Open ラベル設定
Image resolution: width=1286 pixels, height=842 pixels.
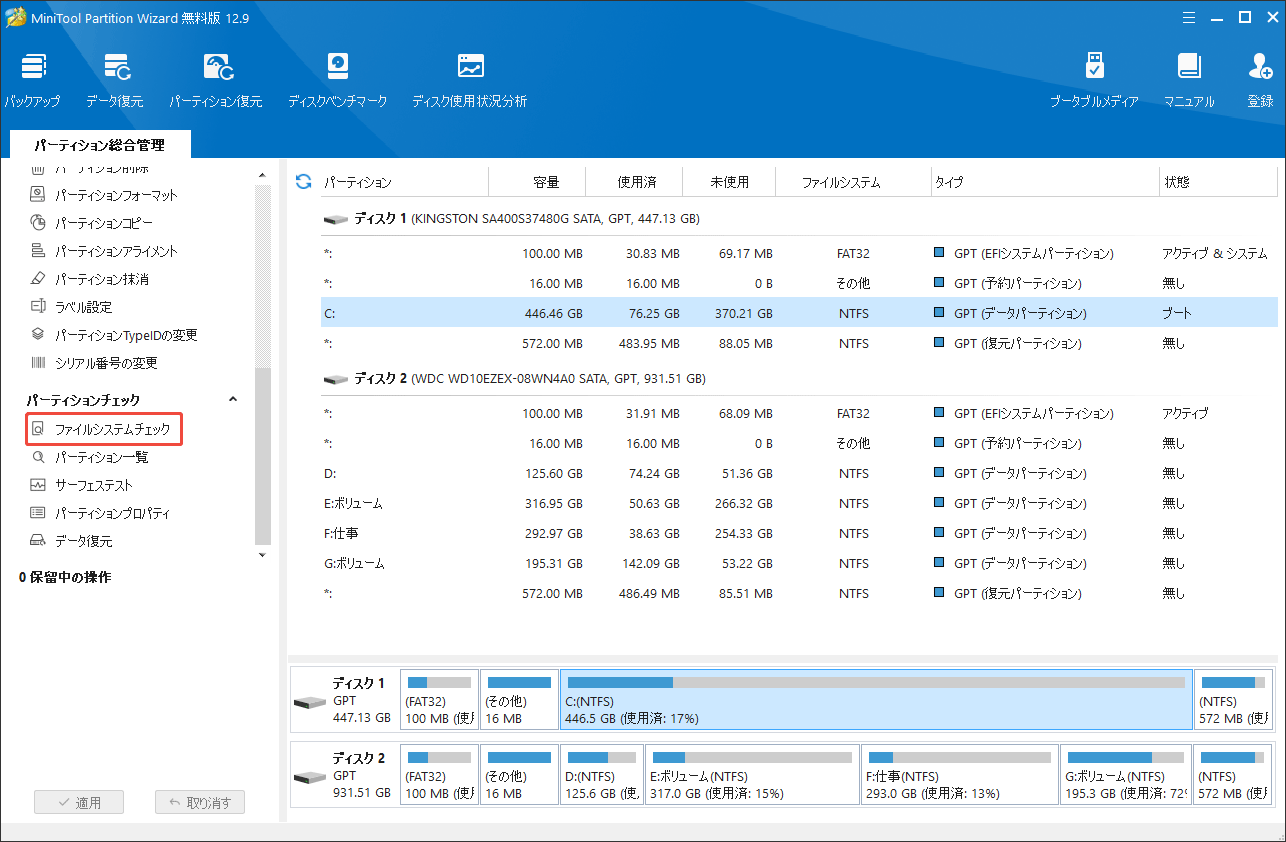coord(70,307)
